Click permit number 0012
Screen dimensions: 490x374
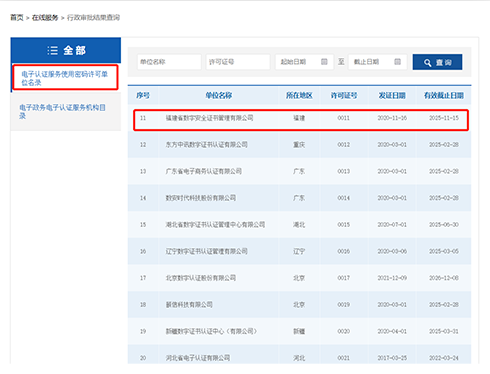pos(343,145)
